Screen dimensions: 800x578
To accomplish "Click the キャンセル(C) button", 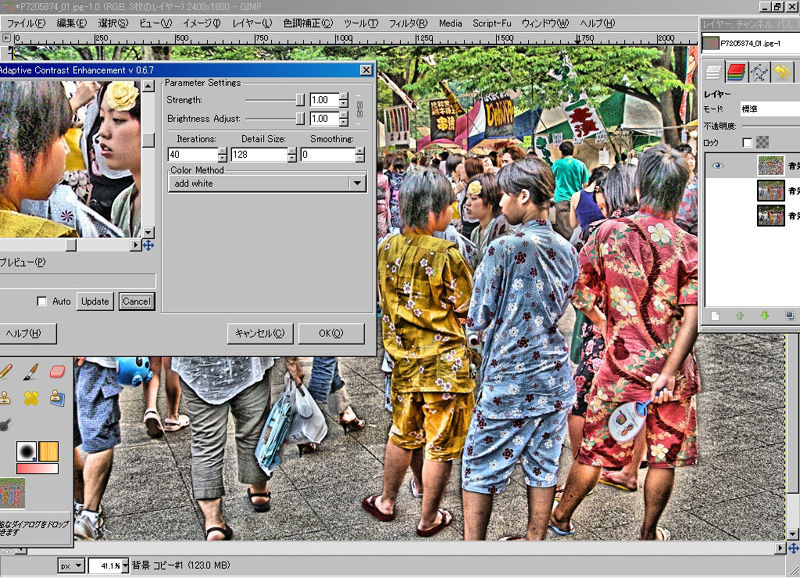I will click(x=260, y=333).
